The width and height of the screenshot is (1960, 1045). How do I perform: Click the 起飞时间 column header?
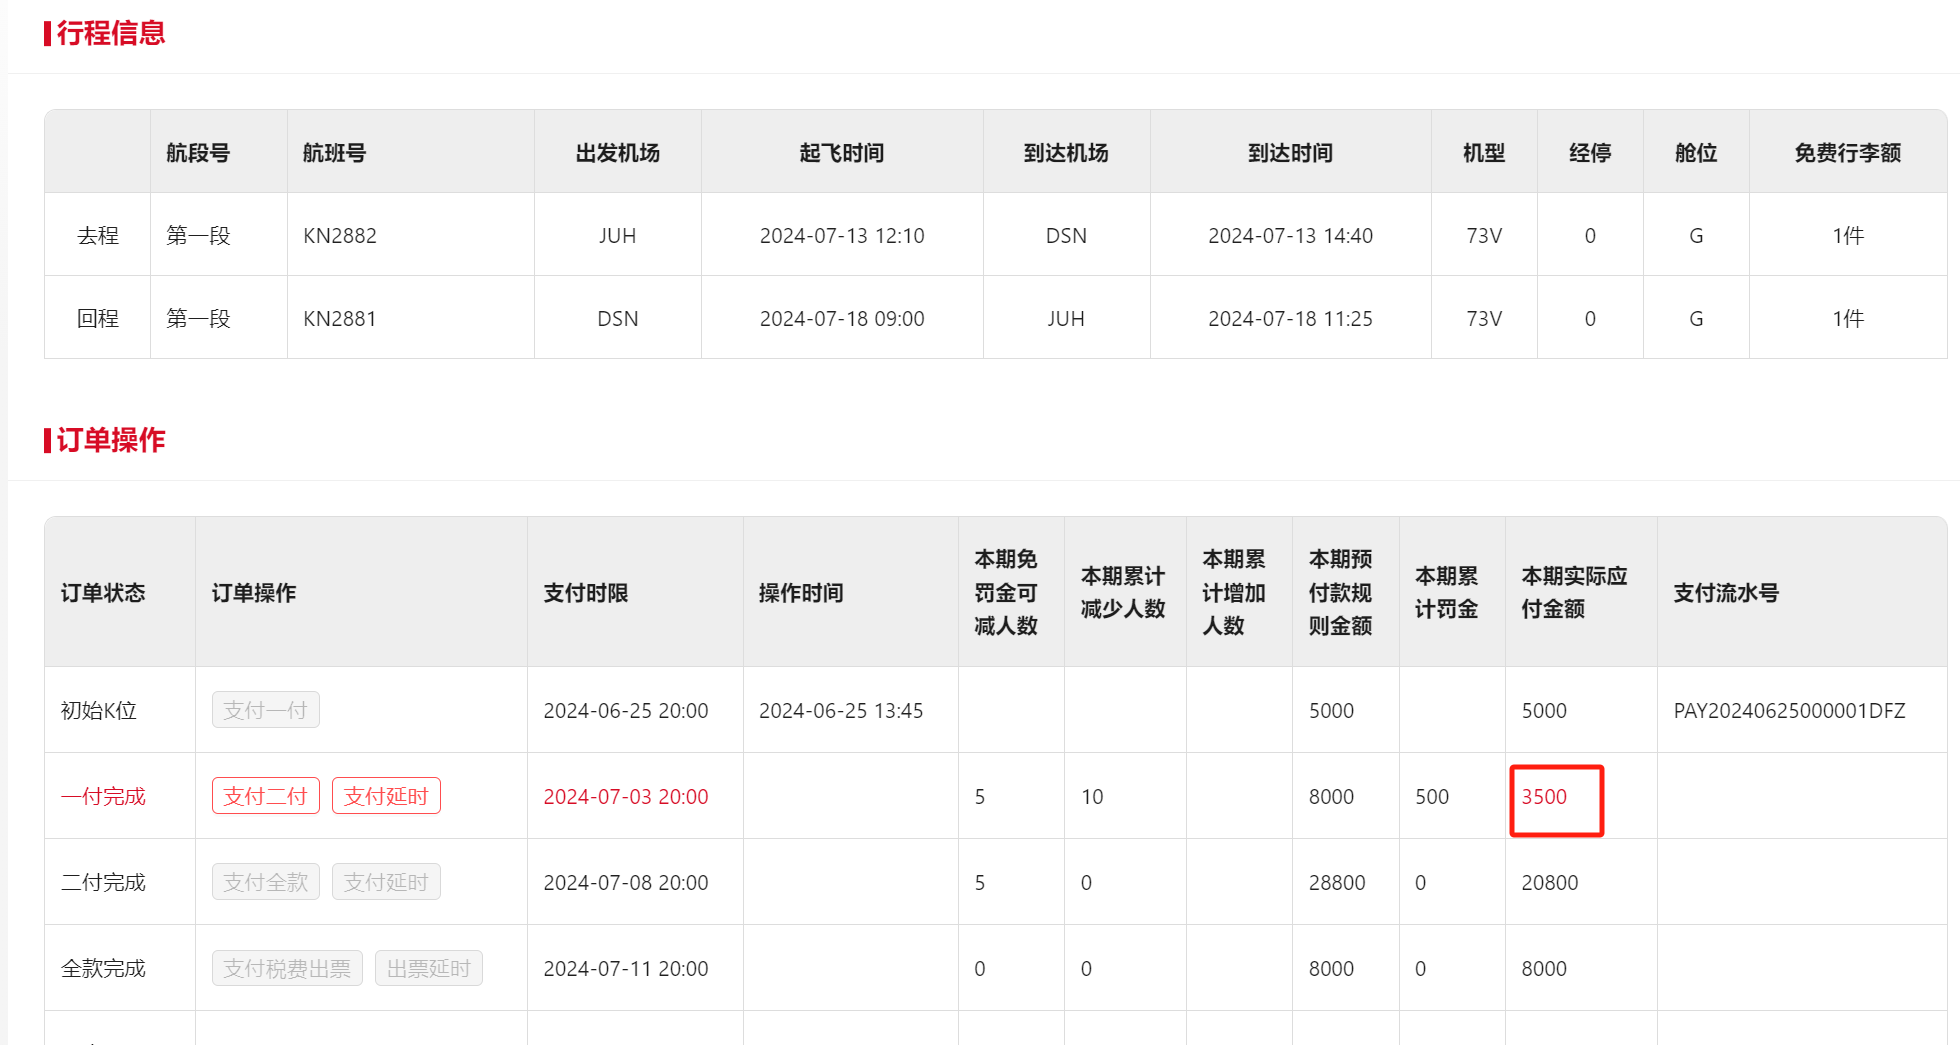coord(841,153)
